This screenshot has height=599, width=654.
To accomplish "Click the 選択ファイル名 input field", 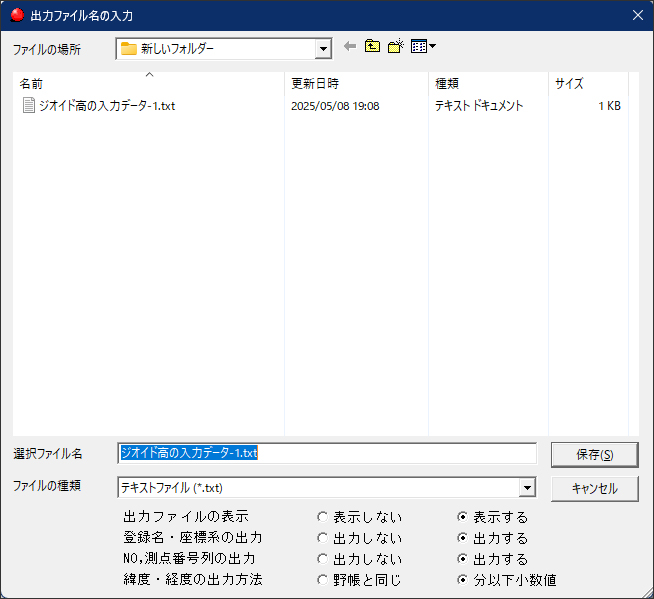I will click(x=327, y=453).
